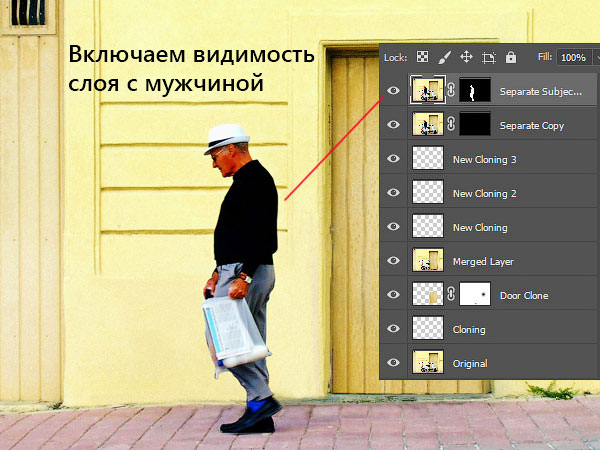Select the Merged Layer thumbnail
The image size is (600, 450).
point(428,260)
